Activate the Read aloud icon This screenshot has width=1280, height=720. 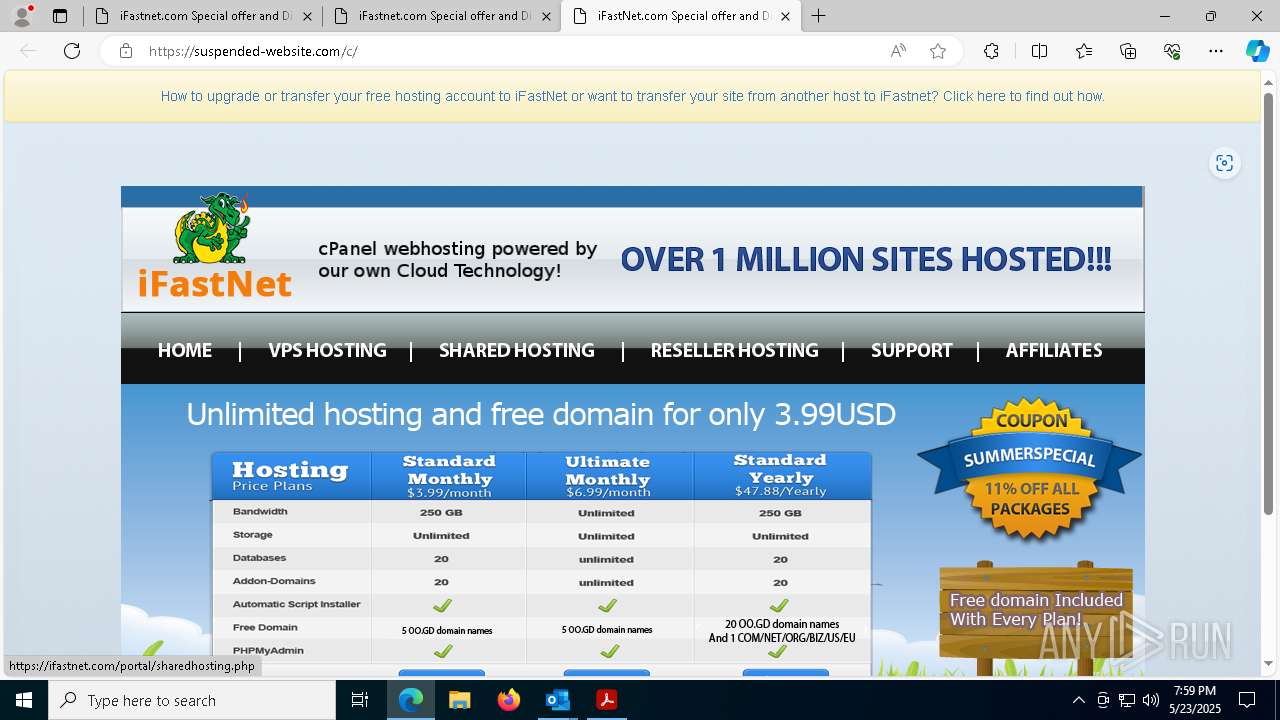pyautogui.click(x=898, y=51)
